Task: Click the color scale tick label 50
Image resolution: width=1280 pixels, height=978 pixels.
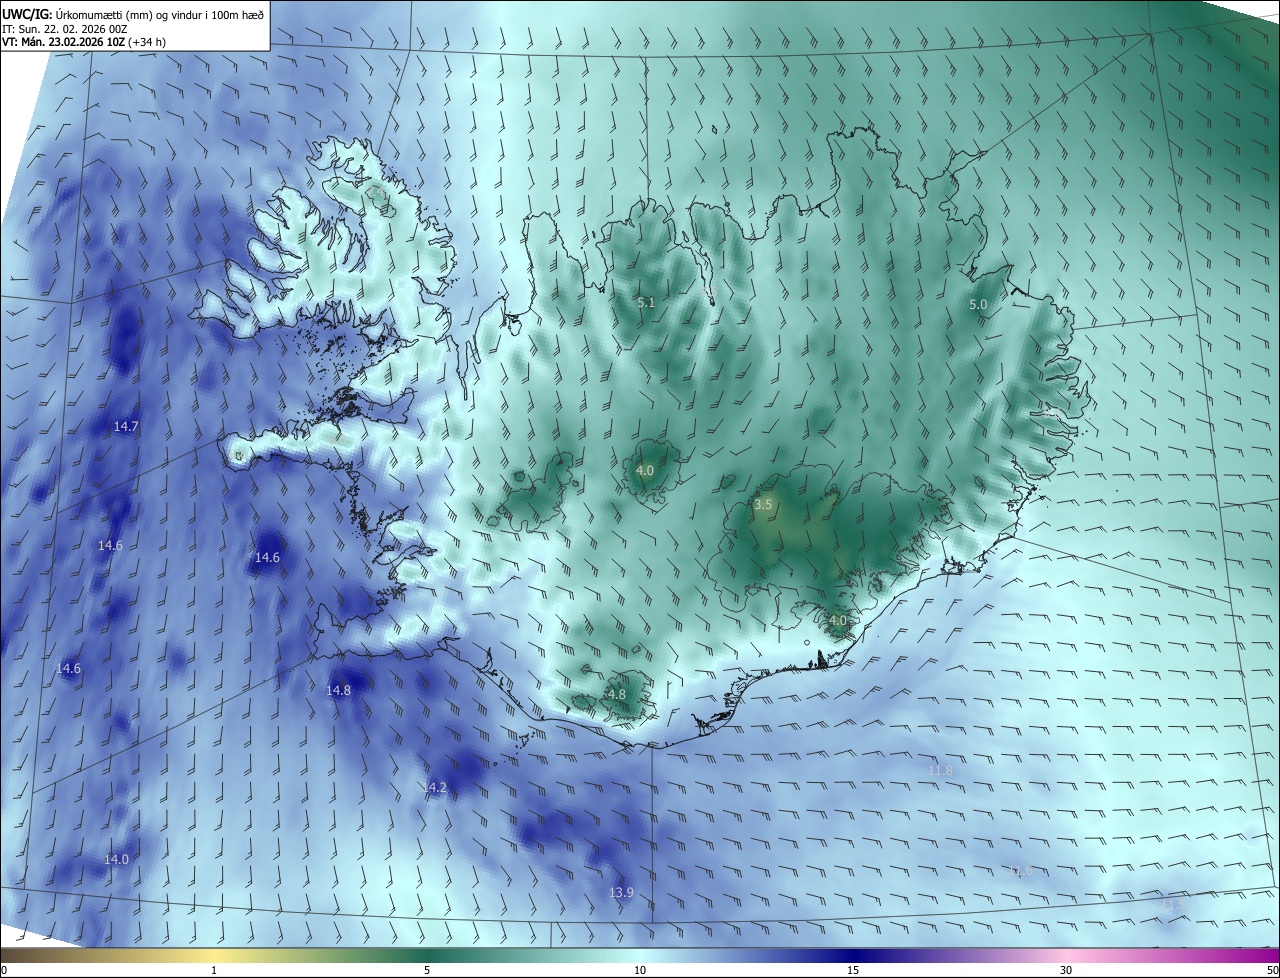Action: [1272, 970]
